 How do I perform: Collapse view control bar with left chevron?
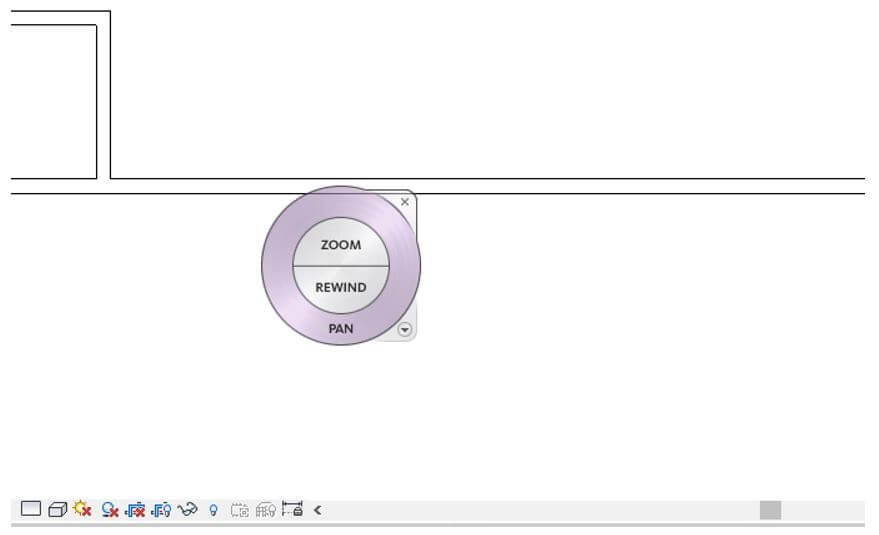317,510
